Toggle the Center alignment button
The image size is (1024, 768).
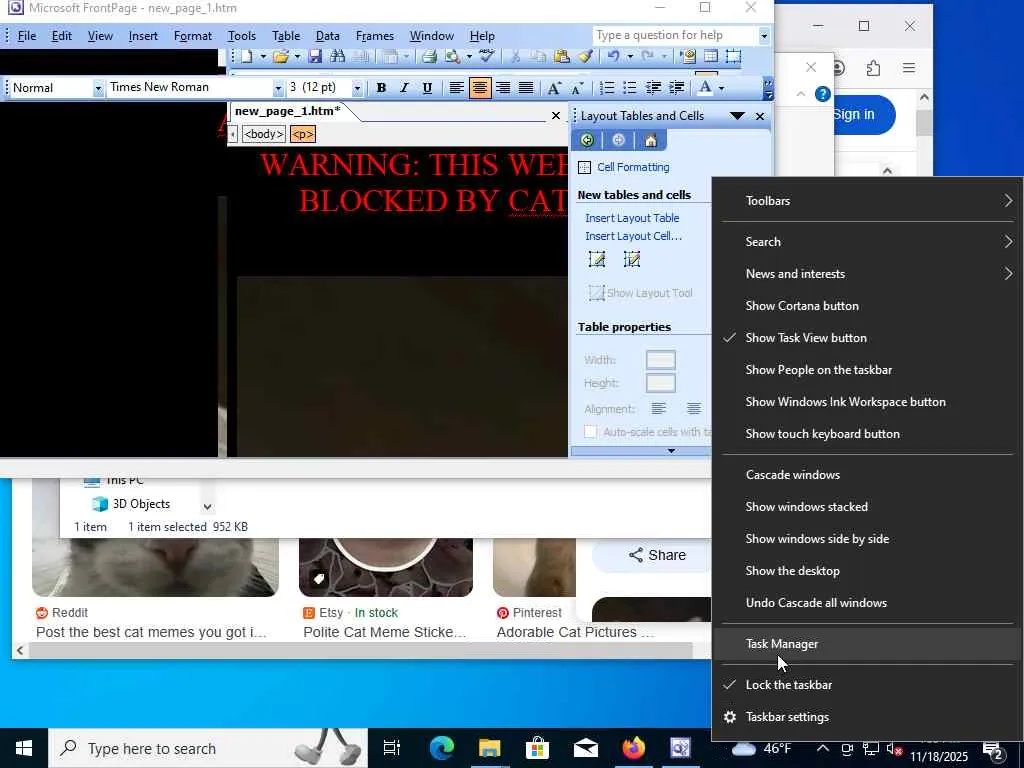(480, 88)
